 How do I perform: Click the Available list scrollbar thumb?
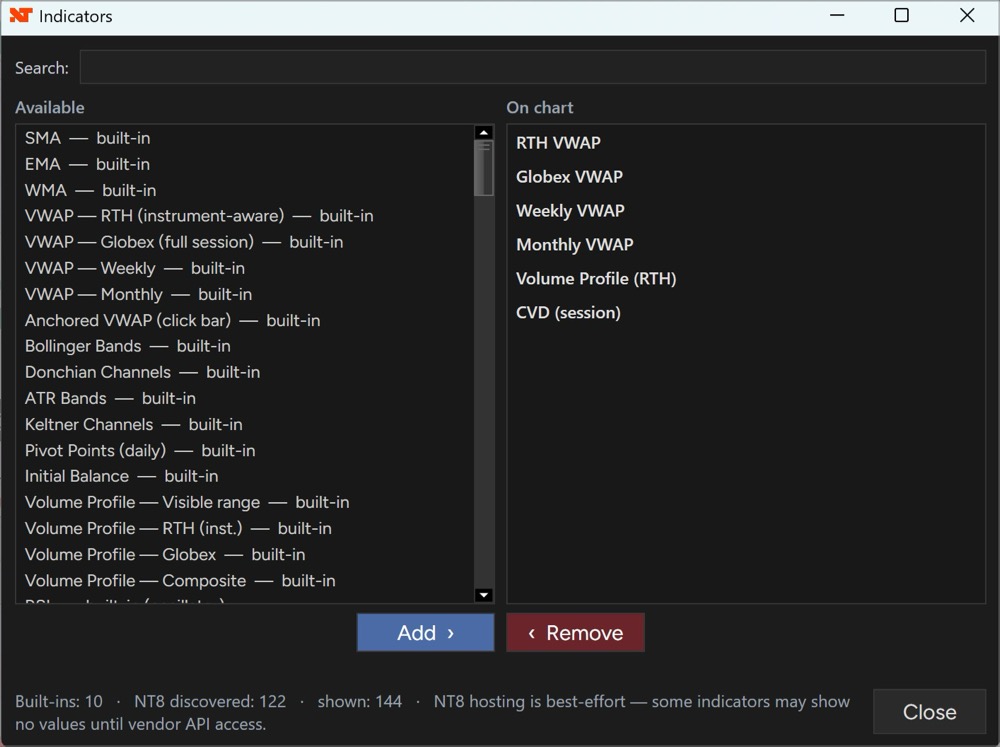tap(484, 168)
